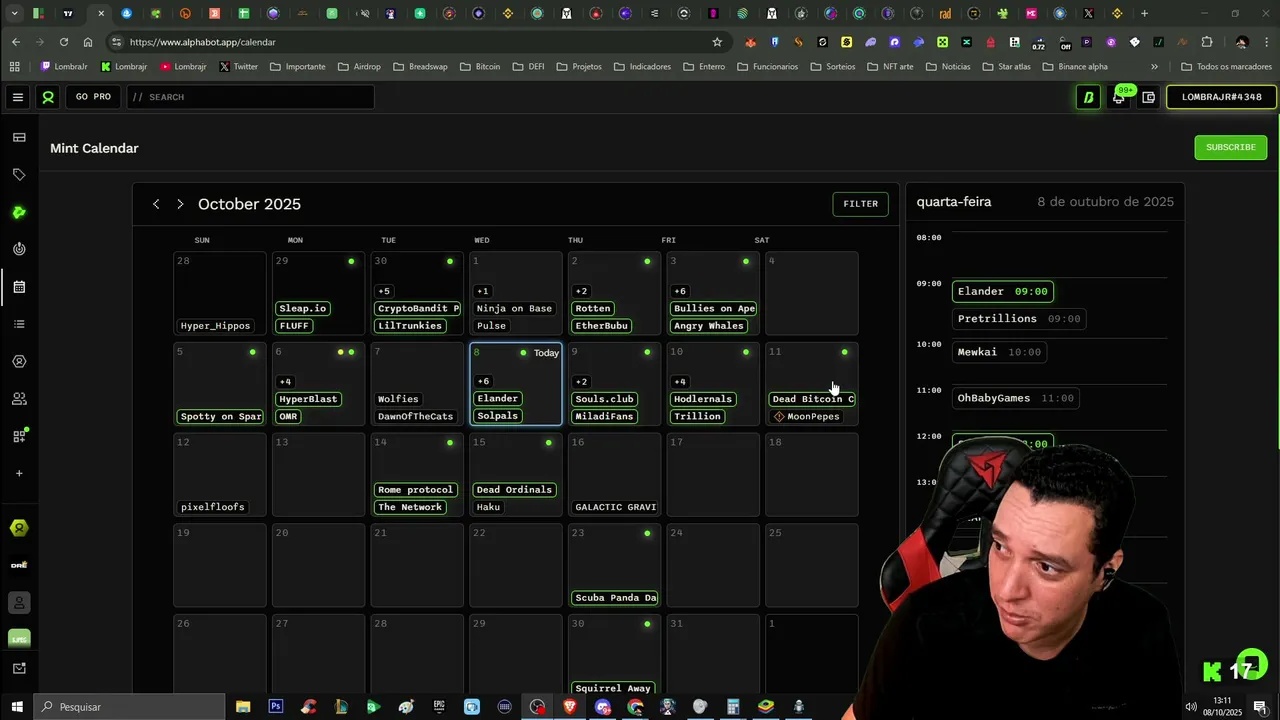Open the tag icon in left sidebar
This screenshot has height=720, width=1280.
19,175
